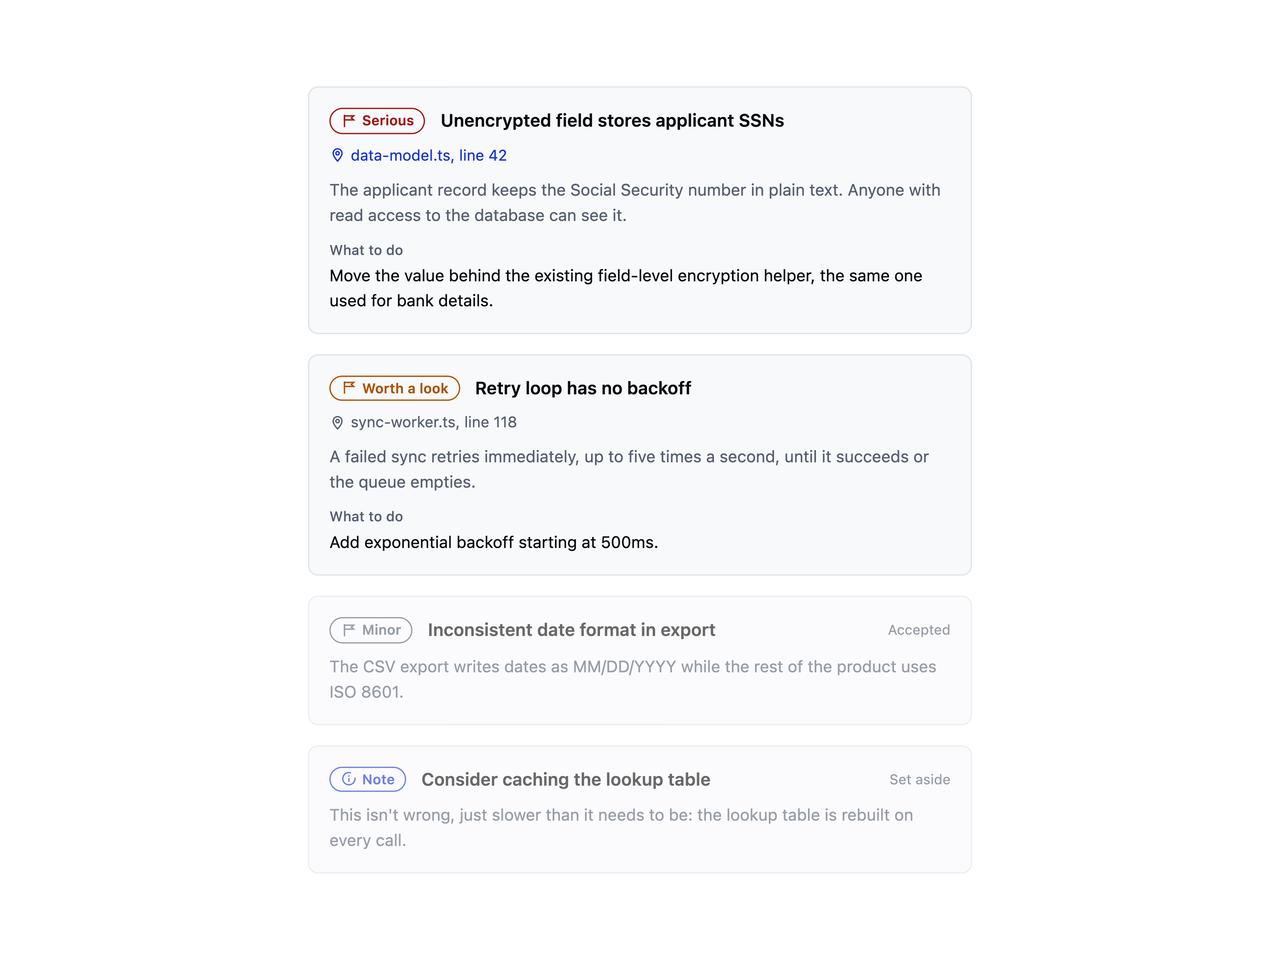Click the Retry loop has no backoff title
1280x960 pixels.
point(583,388)
